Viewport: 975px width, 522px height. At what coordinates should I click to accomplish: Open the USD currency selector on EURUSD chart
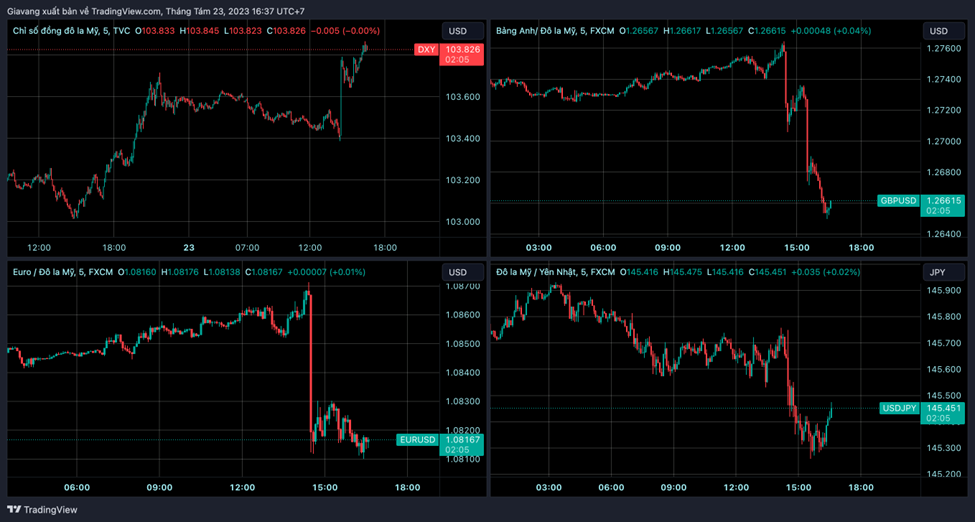coord(458,272)
